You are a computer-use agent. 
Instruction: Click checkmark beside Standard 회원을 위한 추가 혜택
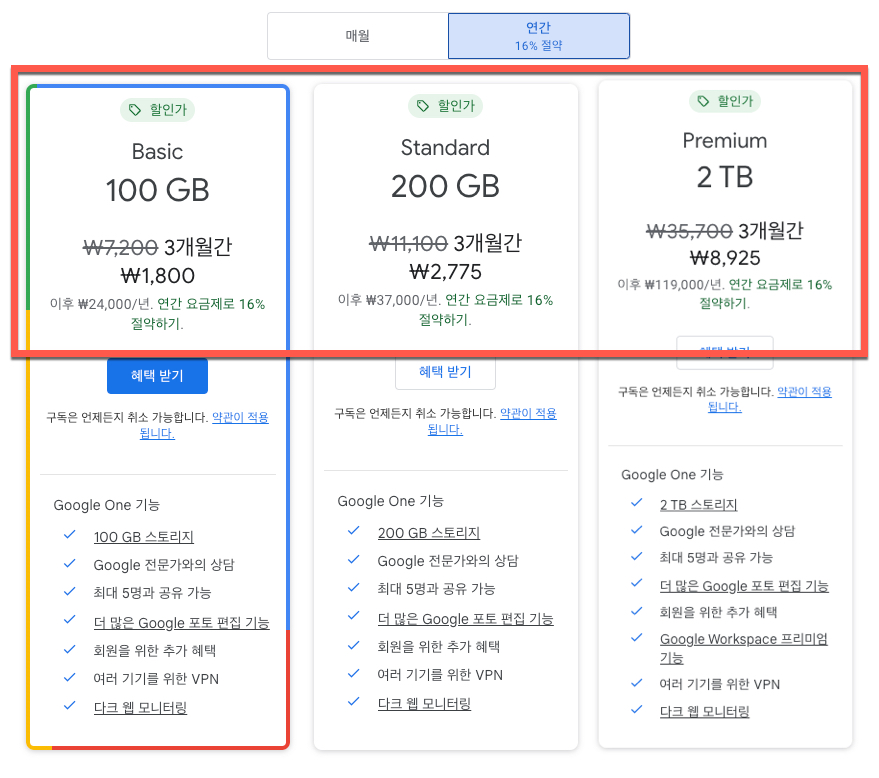tap(353, 645)
